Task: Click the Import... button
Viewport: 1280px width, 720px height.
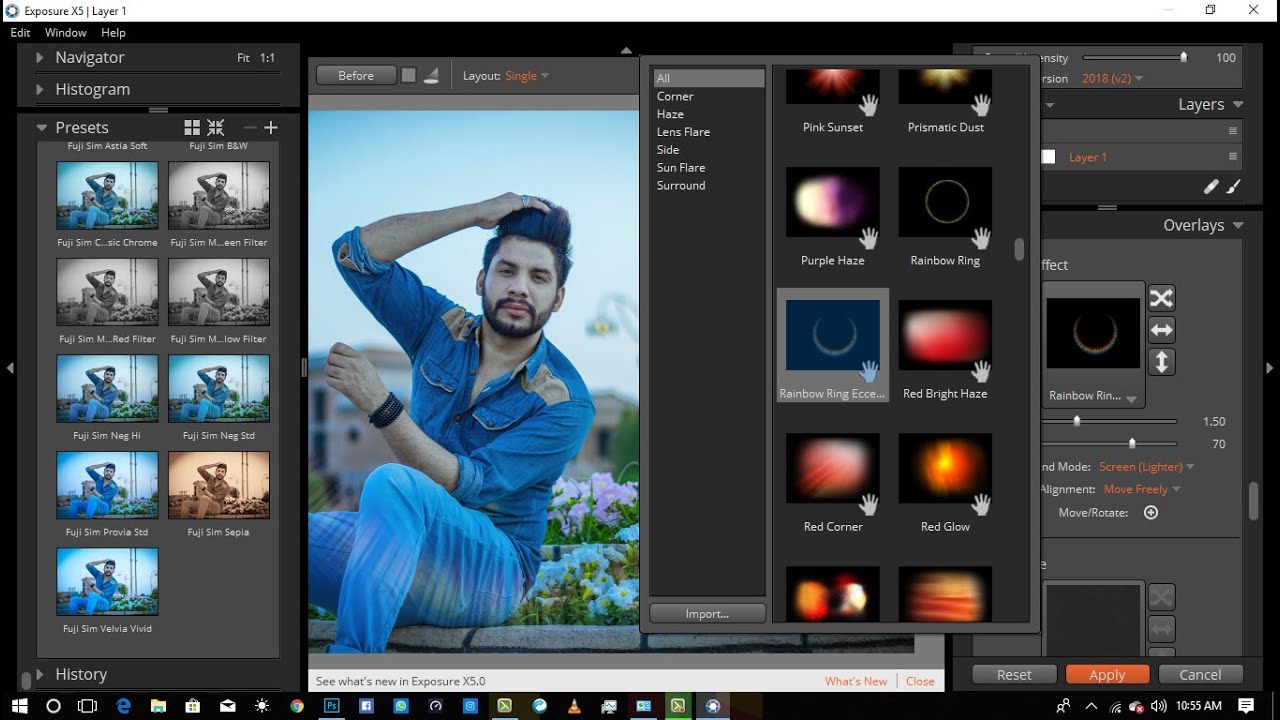Action: point(707,614)
